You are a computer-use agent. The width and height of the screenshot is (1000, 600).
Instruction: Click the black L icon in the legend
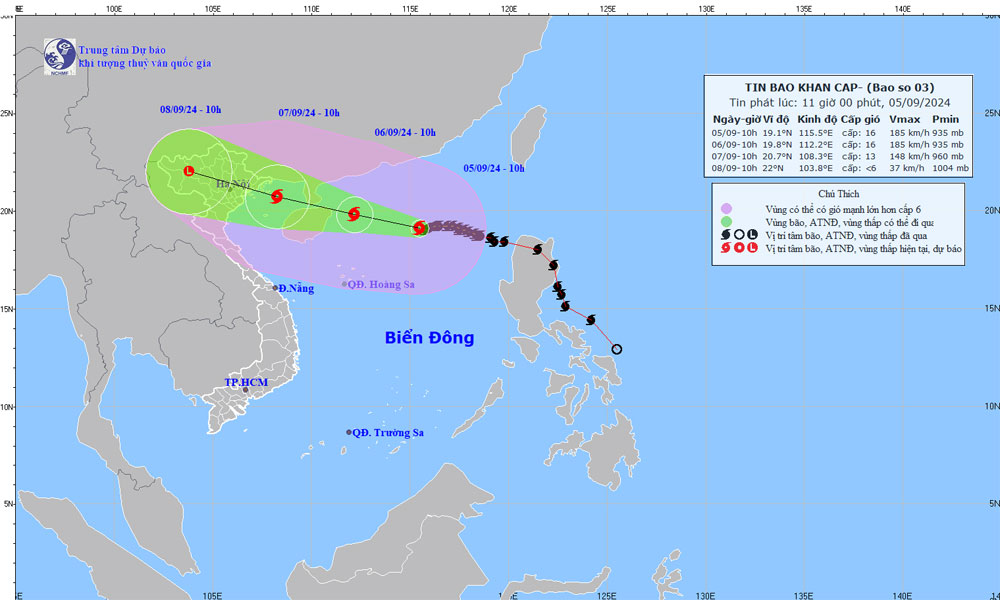[x=753, y=235]
